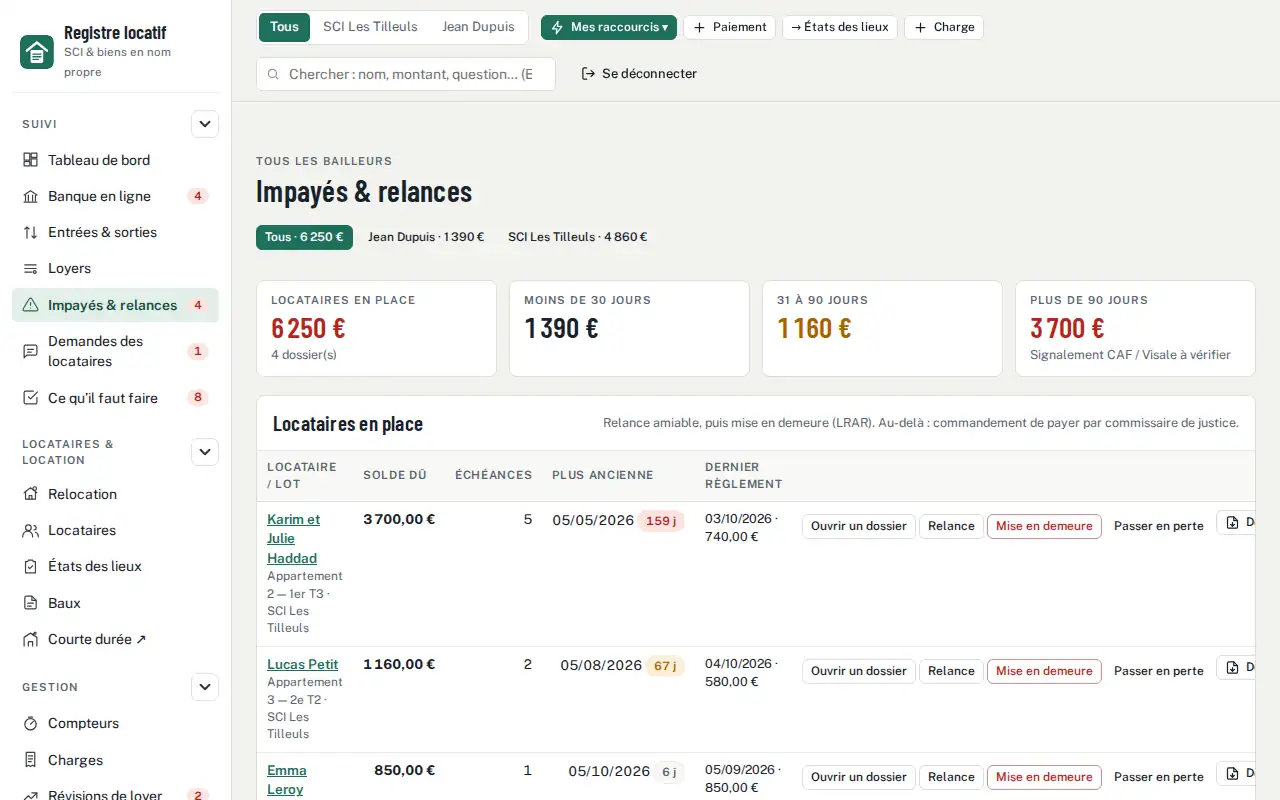Click the Entrées & sorties arrows icon
This screenshot has height=800, width=1280.
[30, 232]
